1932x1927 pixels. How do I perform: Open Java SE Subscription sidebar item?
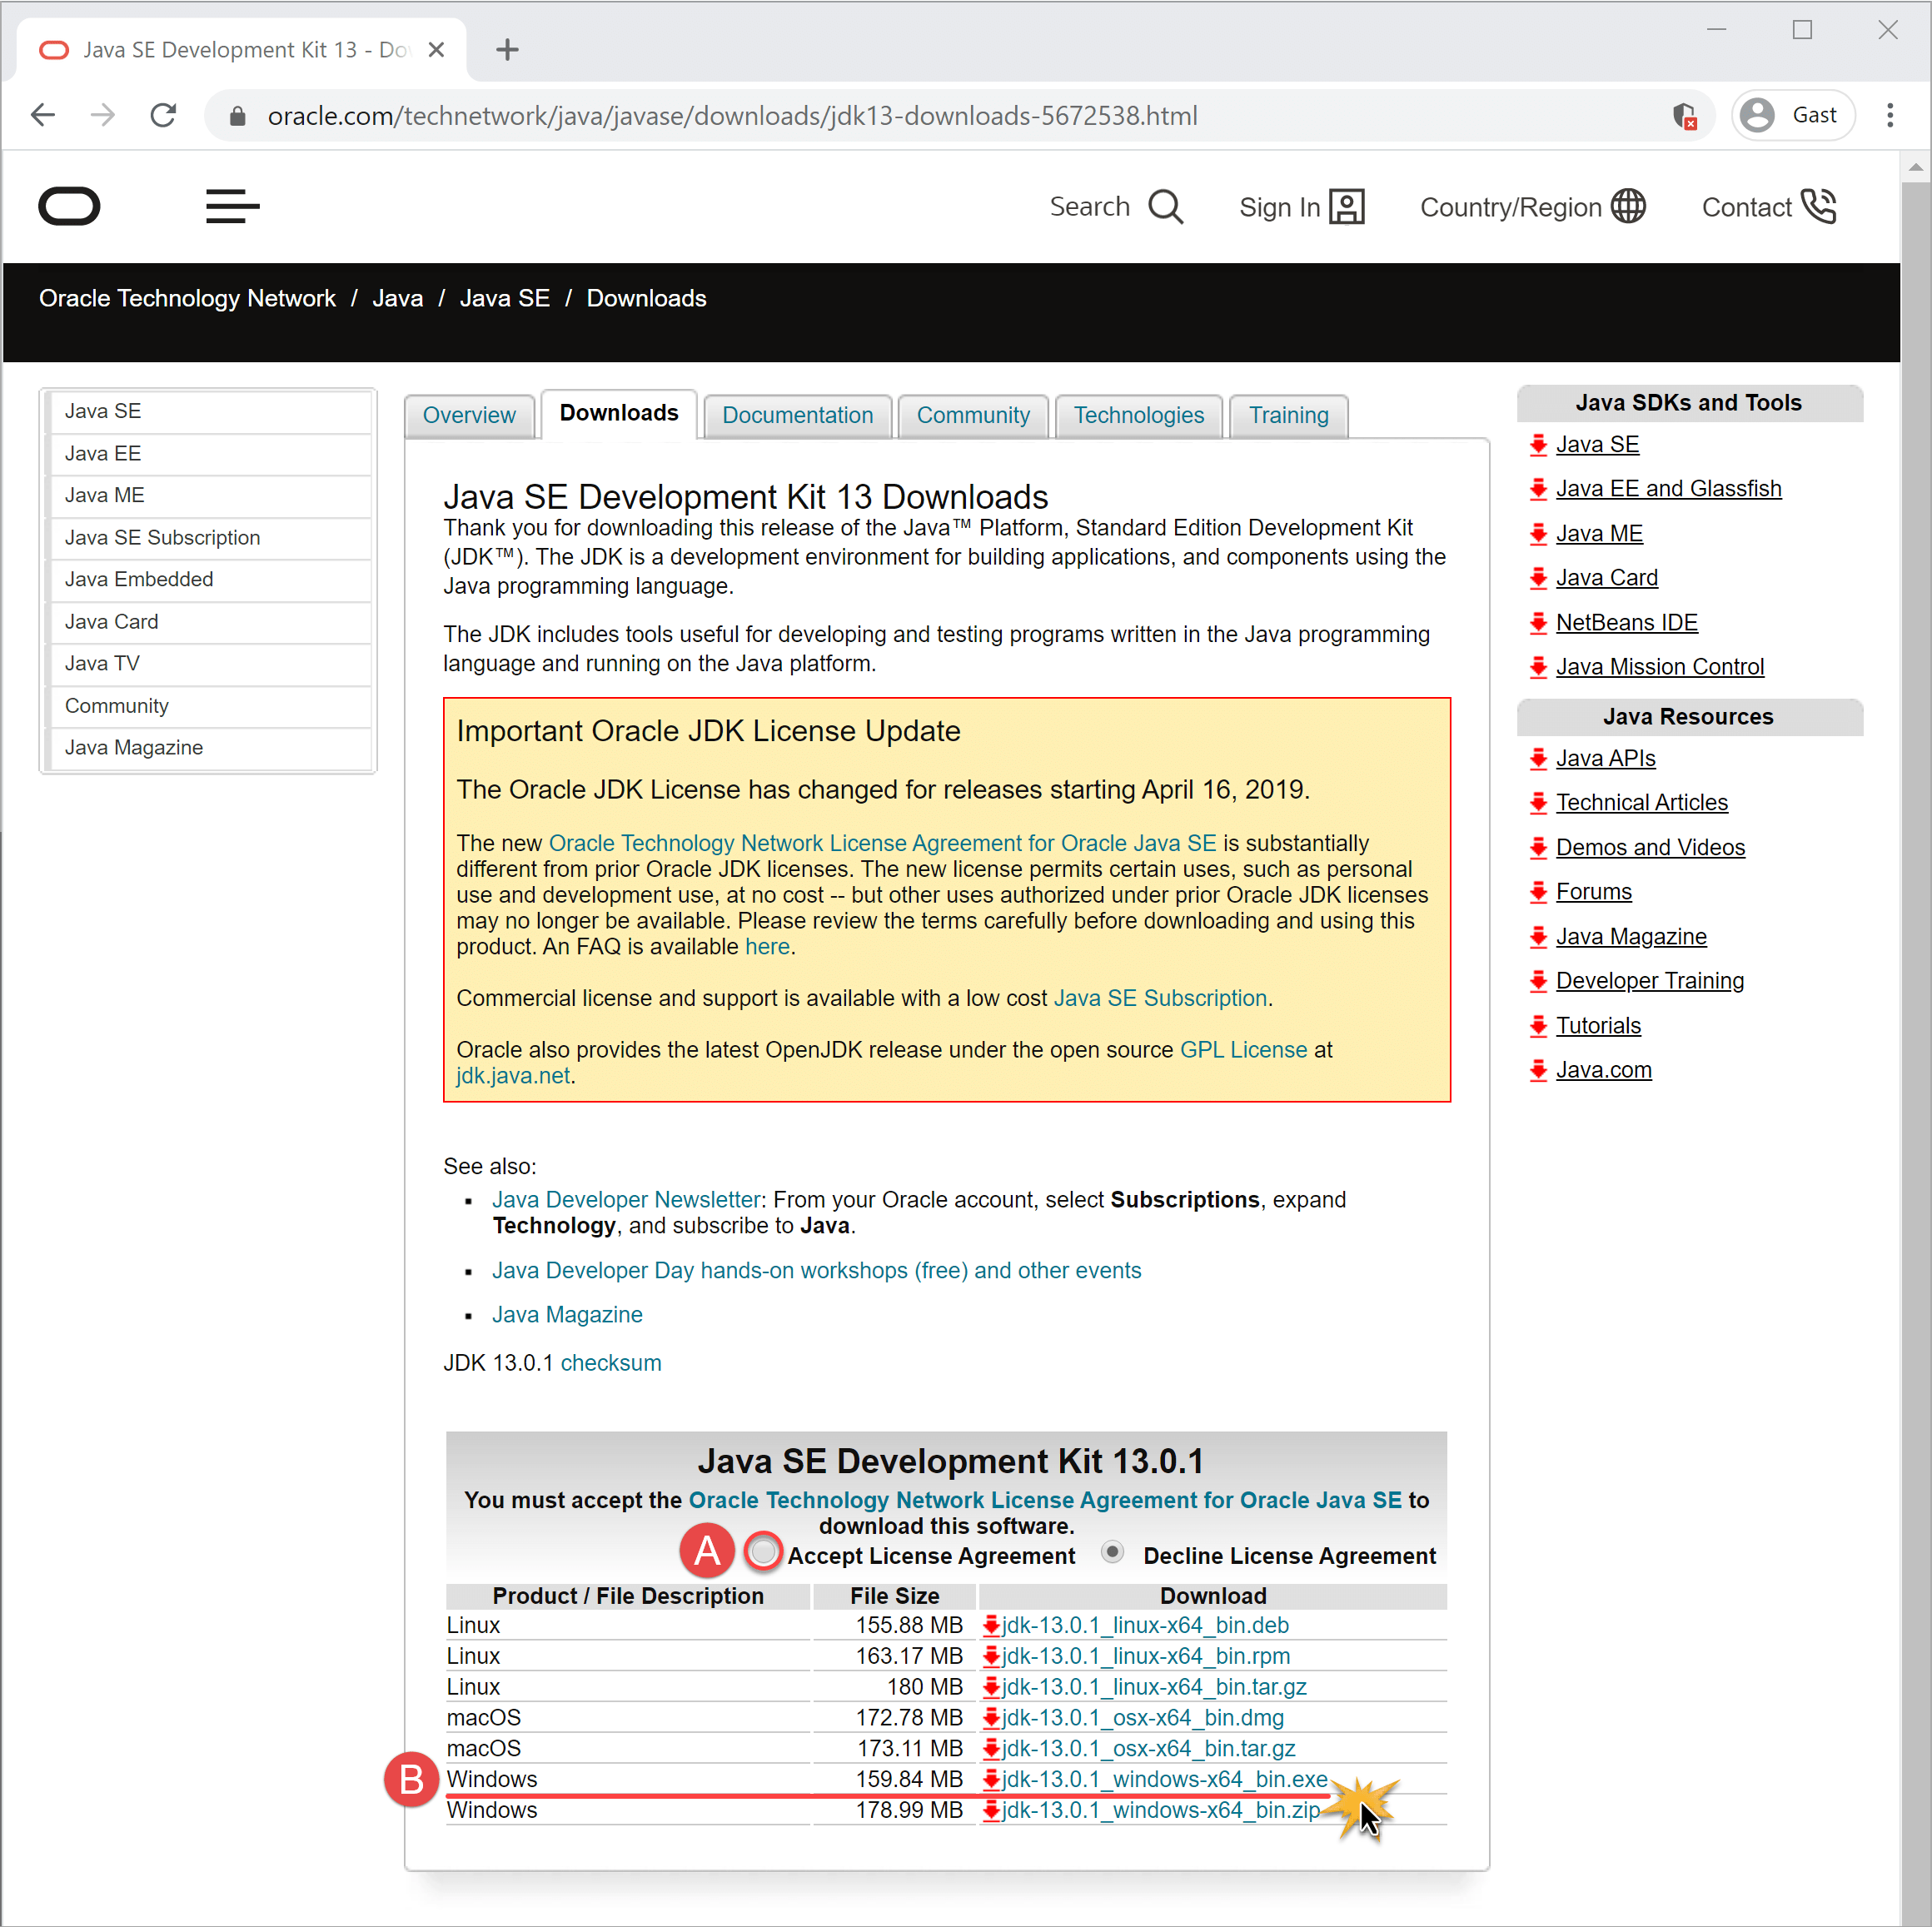(x=210, y=537)
